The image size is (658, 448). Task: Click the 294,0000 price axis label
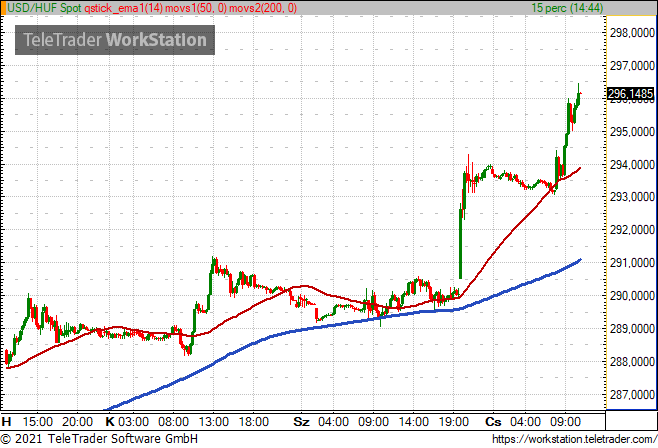click(632, 165)
